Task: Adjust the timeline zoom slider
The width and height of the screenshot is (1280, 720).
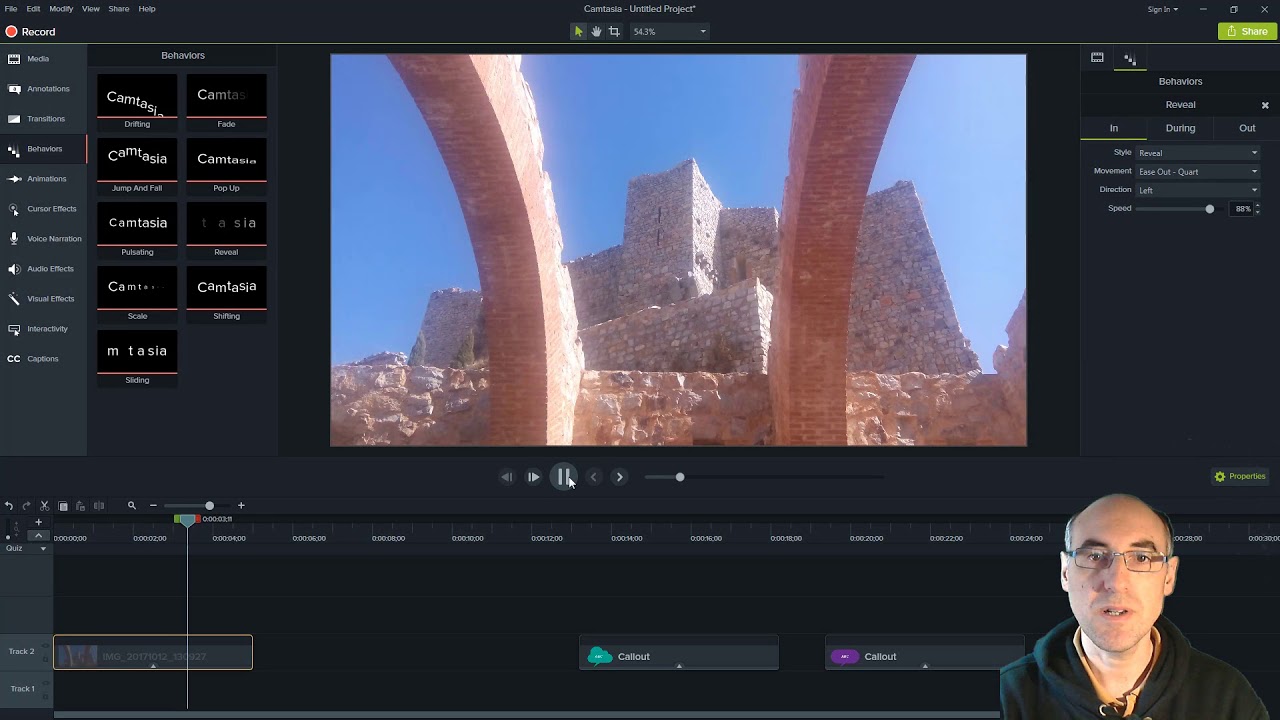Action: 209,506
